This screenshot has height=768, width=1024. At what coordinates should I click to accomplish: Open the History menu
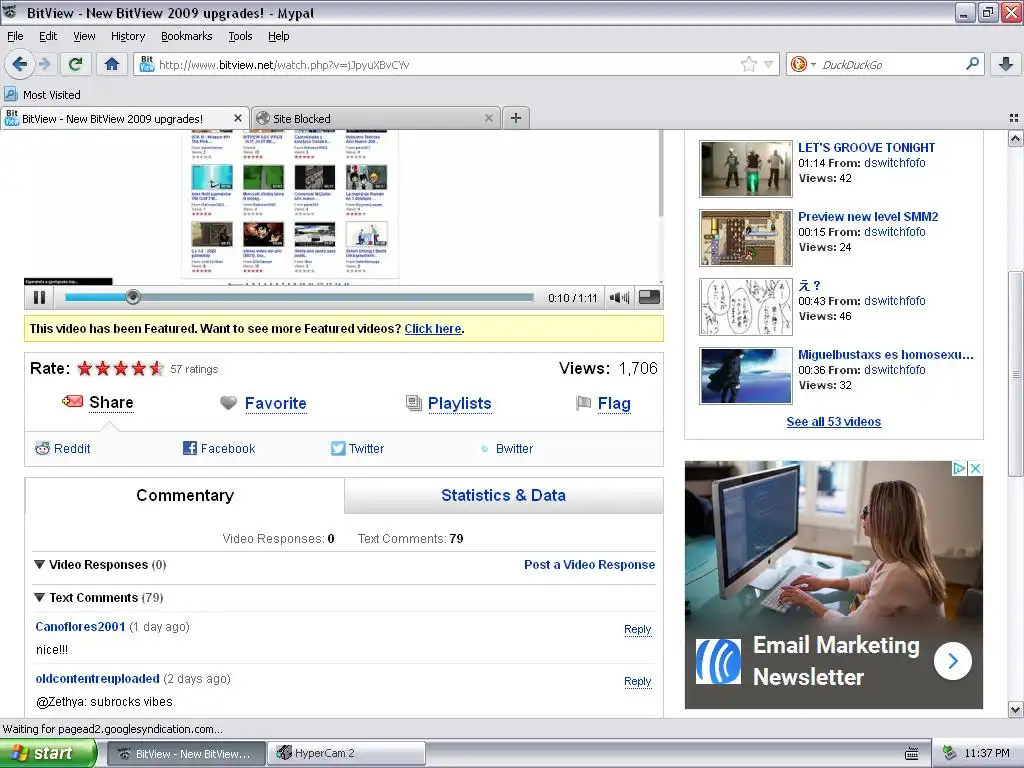(x=127, y=36)
